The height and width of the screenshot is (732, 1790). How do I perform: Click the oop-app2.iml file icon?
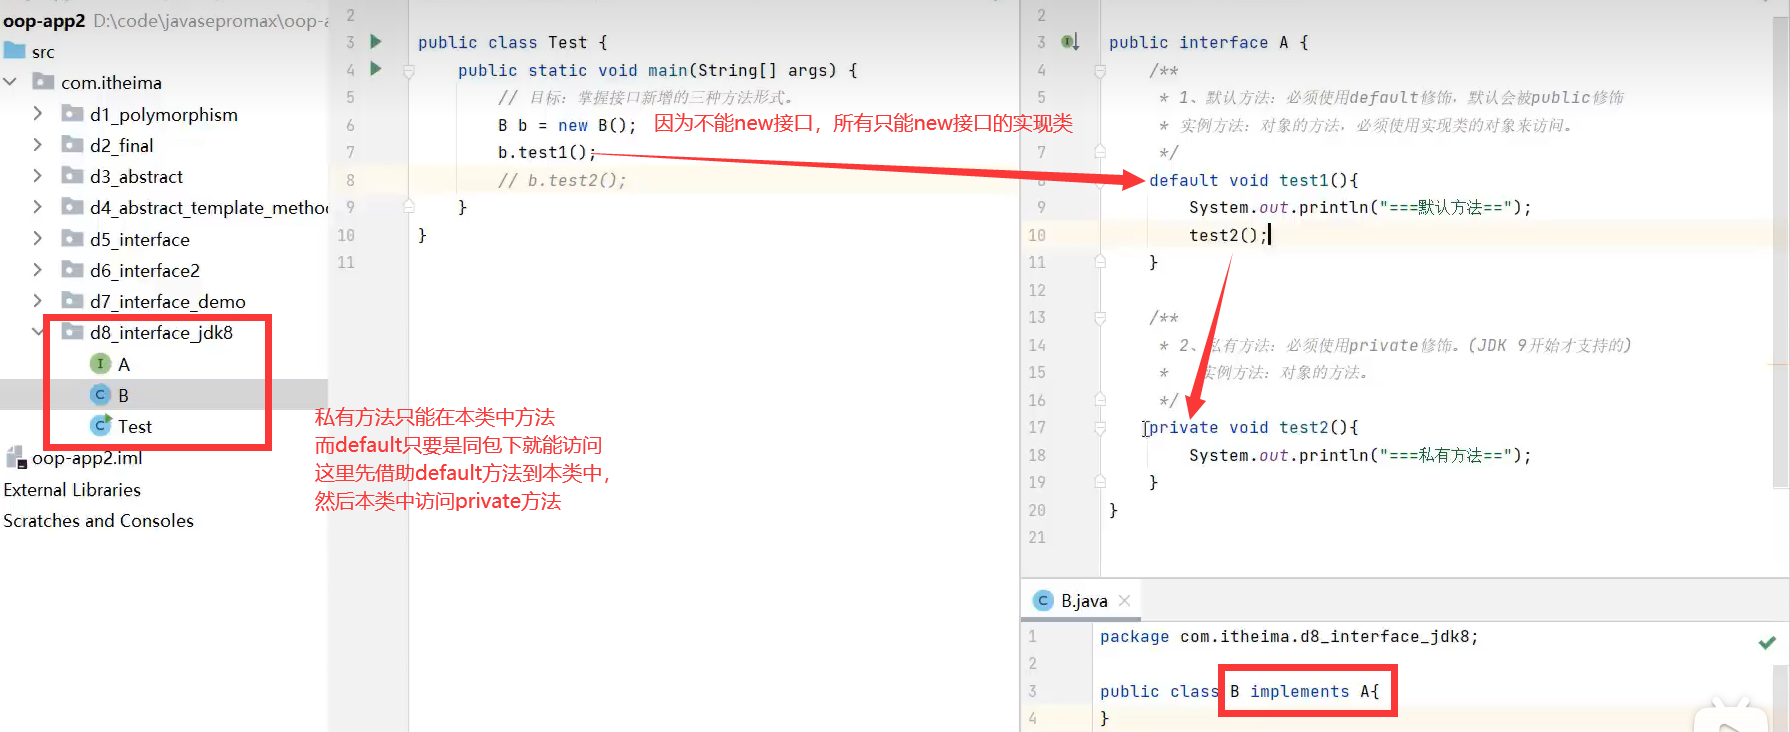pos(16,458)
